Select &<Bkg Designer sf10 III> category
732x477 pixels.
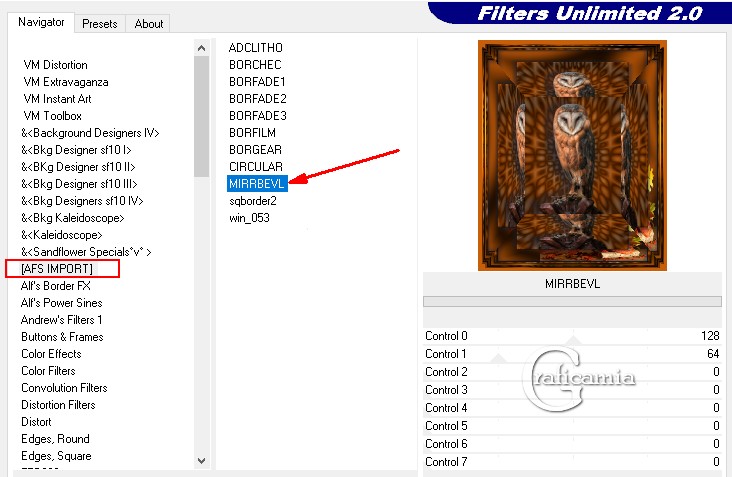[79, 184]
